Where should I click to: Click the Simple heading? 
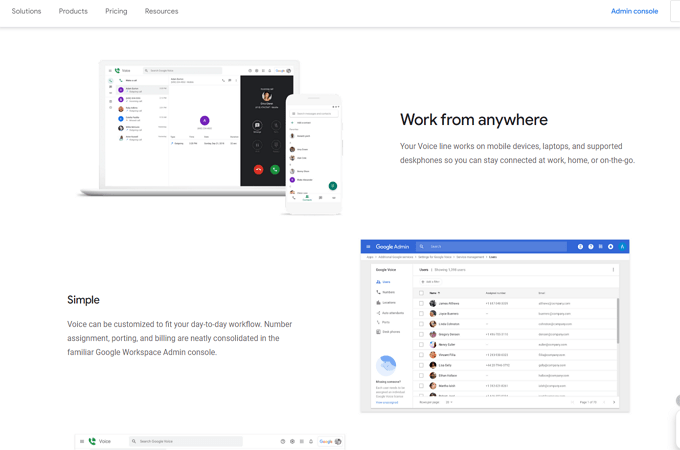(83, 300)
